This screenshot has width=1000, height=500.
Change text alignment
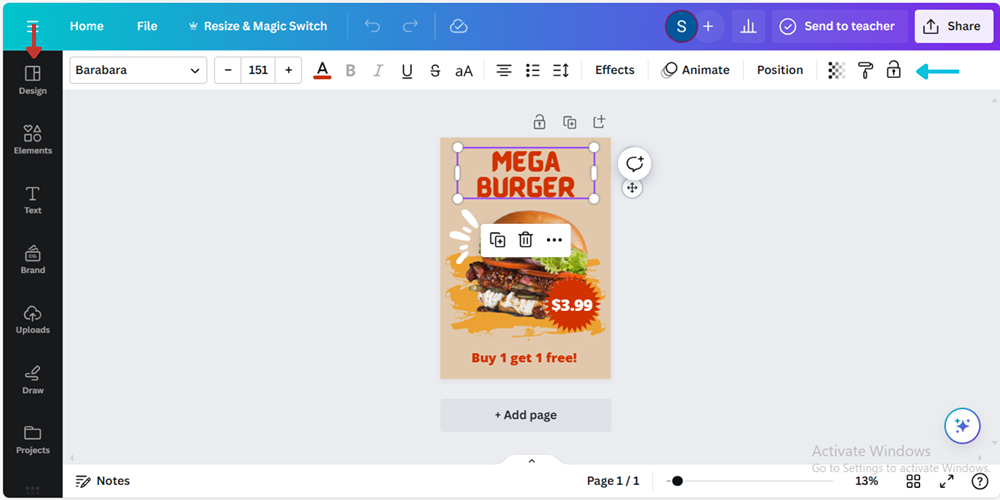[504, 70]
